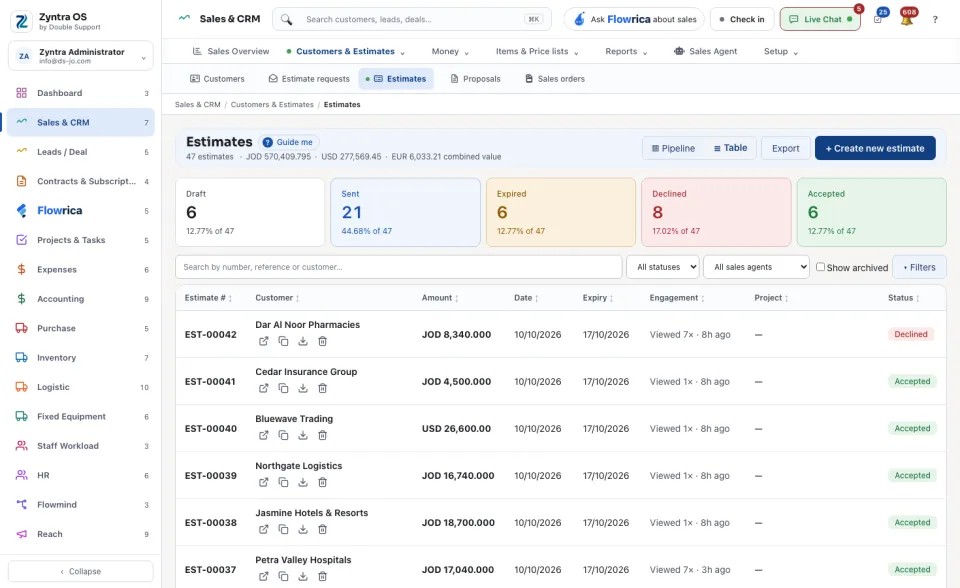
Task: Download the Bluewave Trading estimate
Action: point(302,435)
